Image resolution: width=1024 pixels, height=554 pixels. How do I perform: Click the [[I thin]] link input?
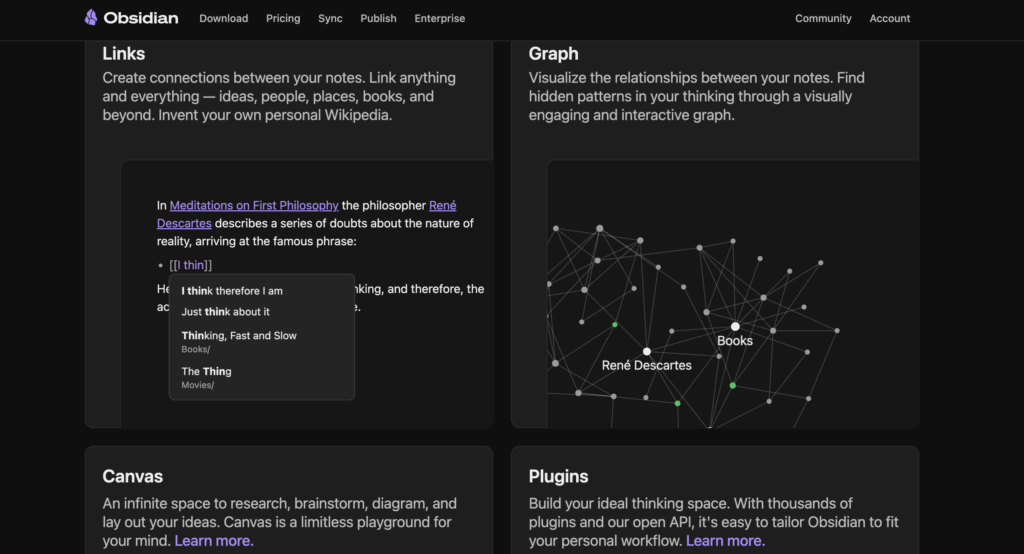(x=191, y=265)
